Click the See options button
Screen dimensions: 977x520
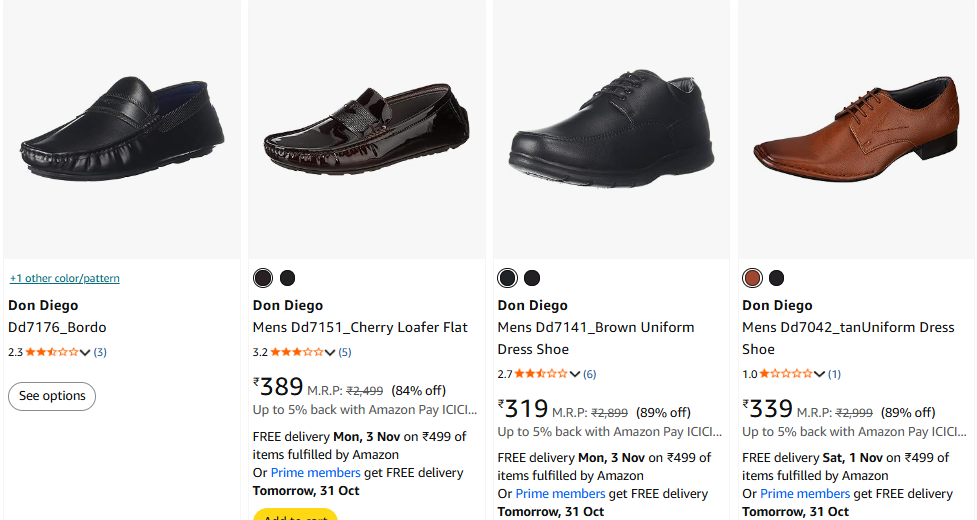52,396
